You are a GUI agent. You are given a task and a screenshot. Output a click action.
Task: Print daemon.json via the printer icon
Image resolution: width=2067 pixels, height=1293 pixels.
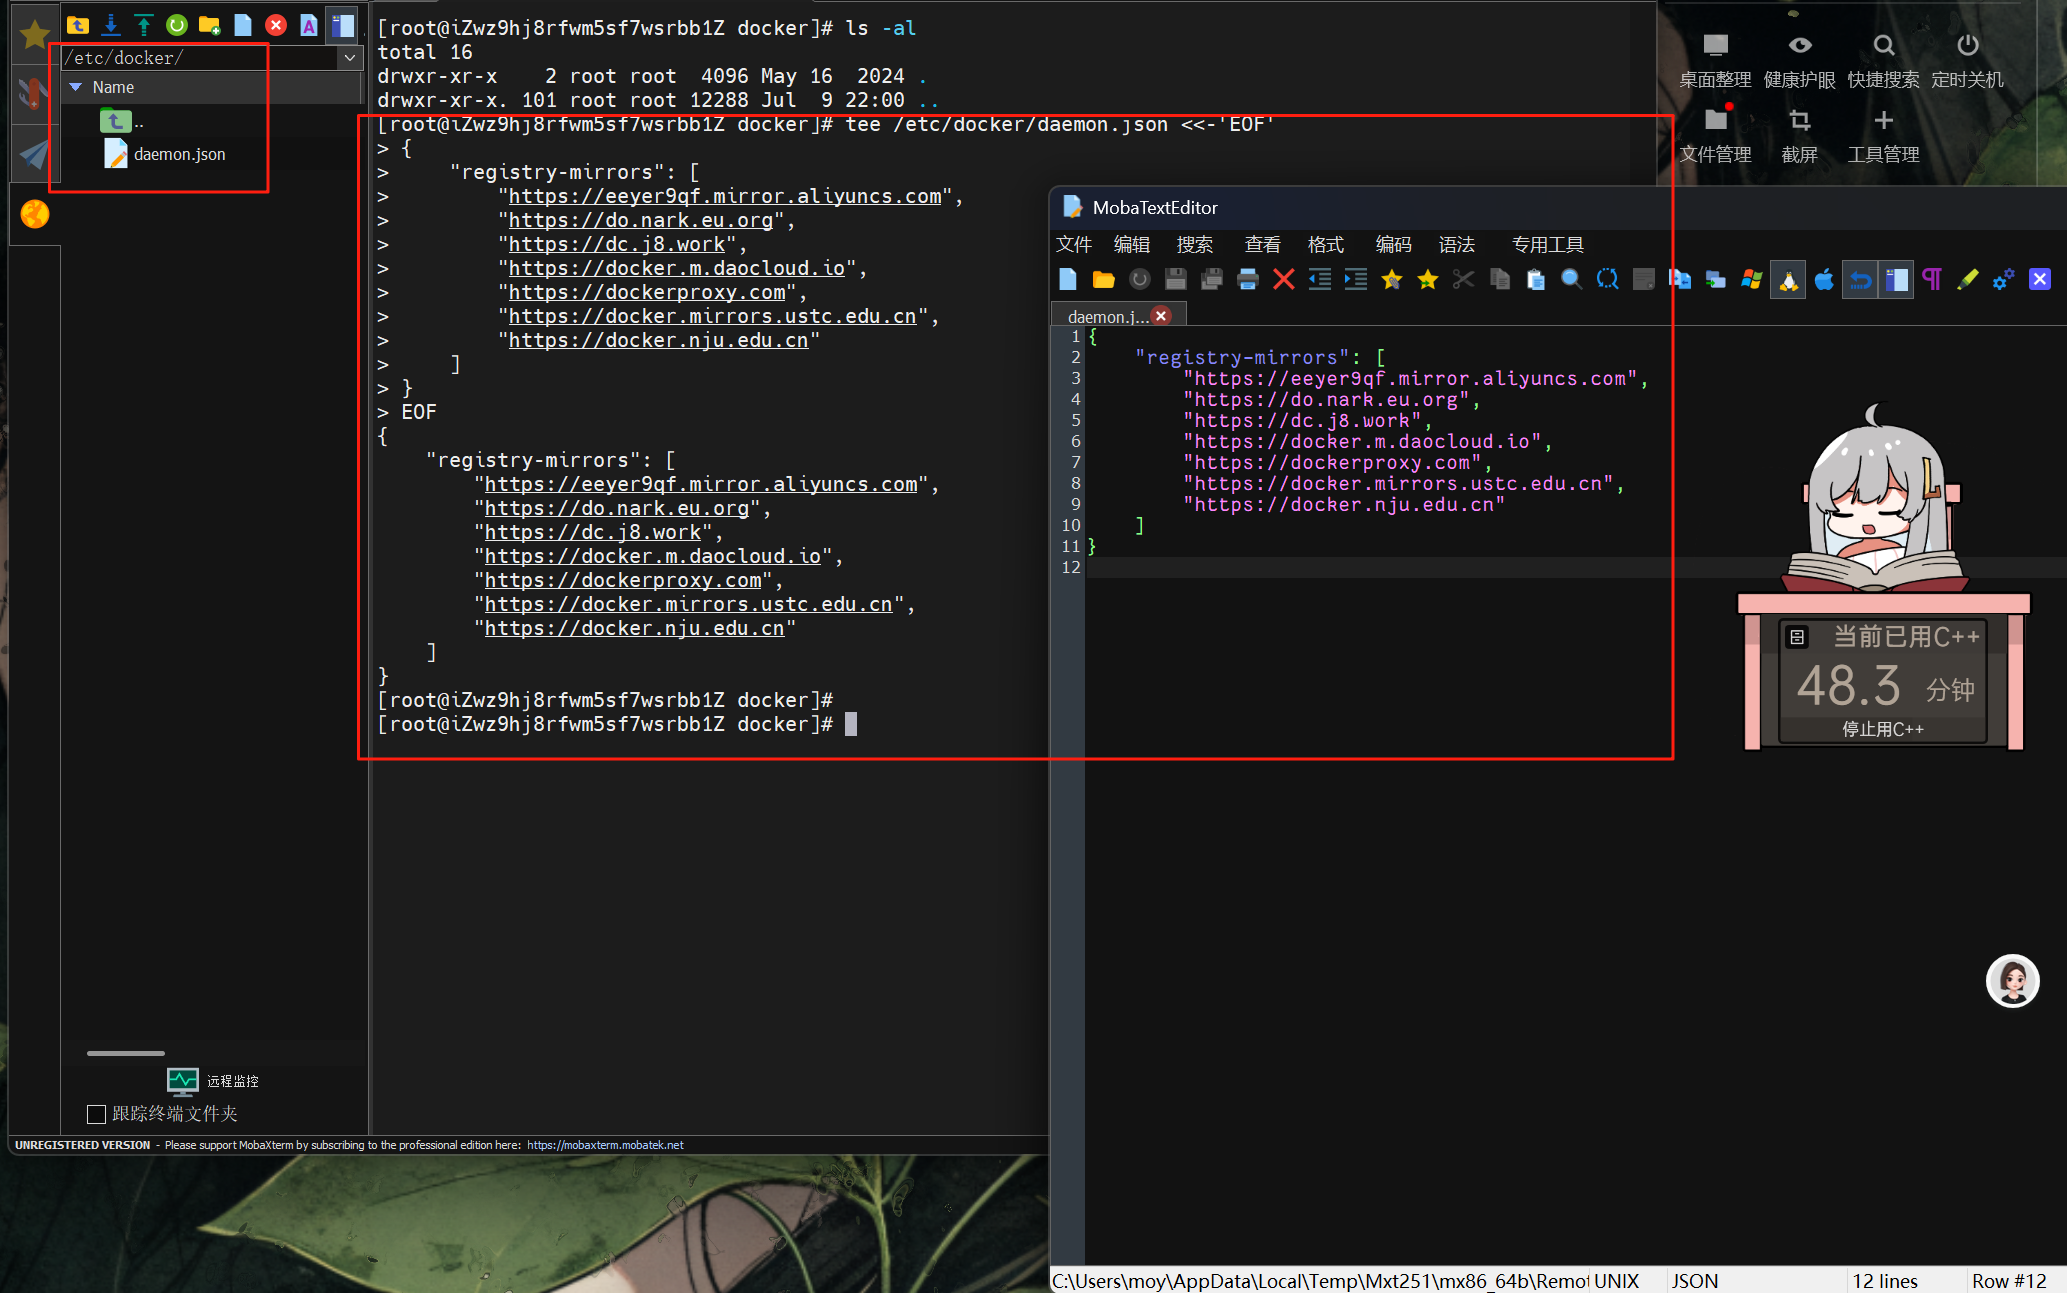(x=1247, y=279)
